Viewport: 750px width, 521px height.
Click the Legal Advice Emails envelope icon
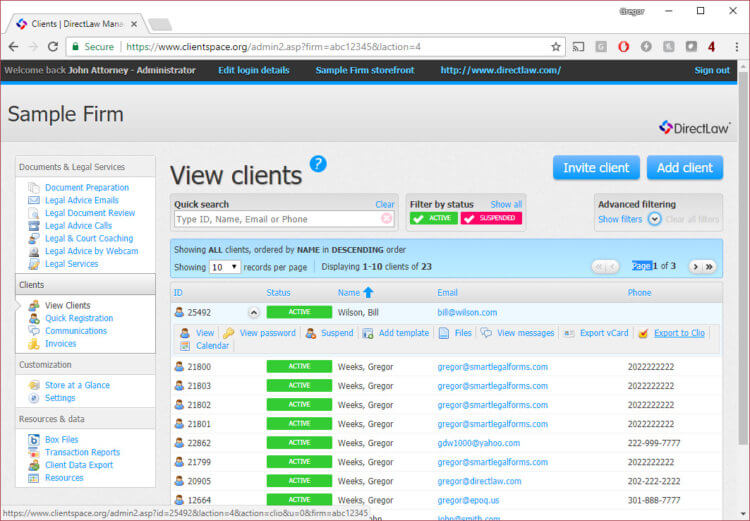33,200
